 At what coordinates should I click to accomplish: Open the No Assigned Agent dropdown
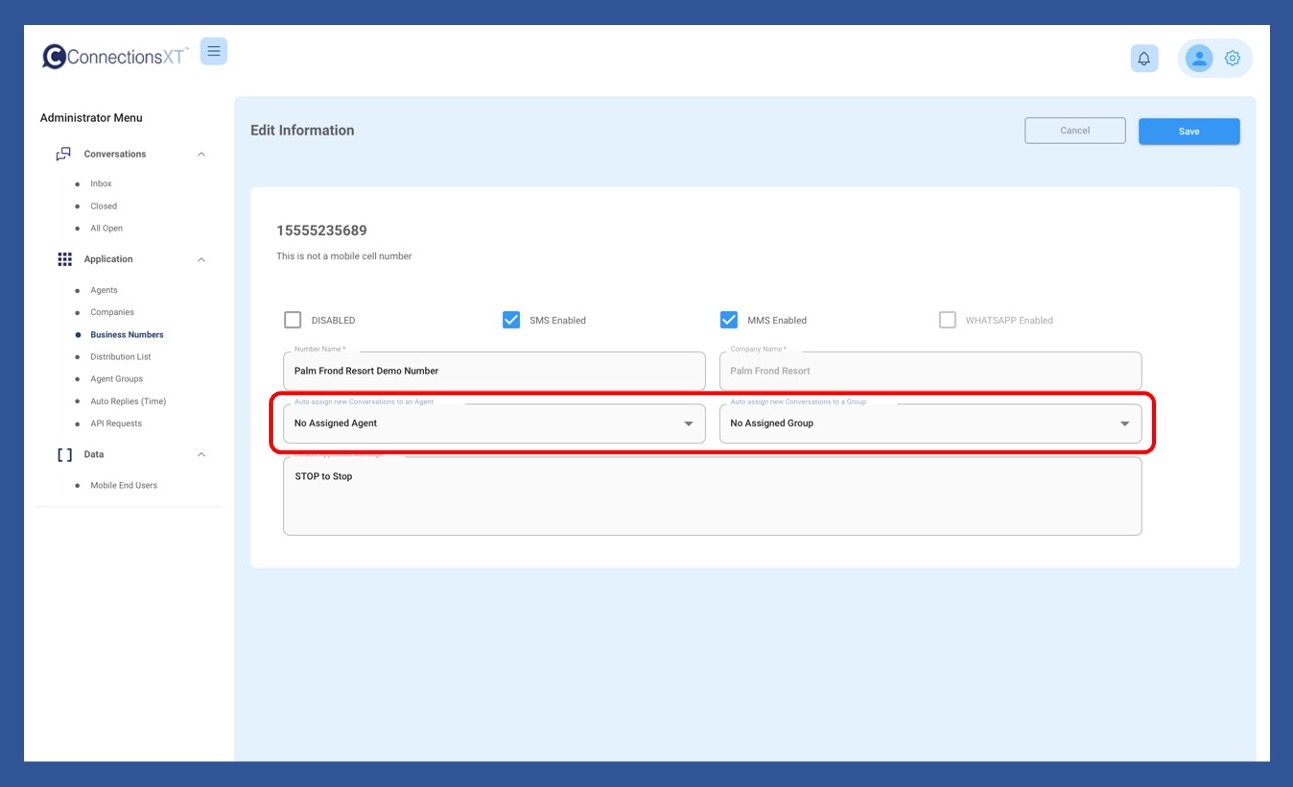494,423
